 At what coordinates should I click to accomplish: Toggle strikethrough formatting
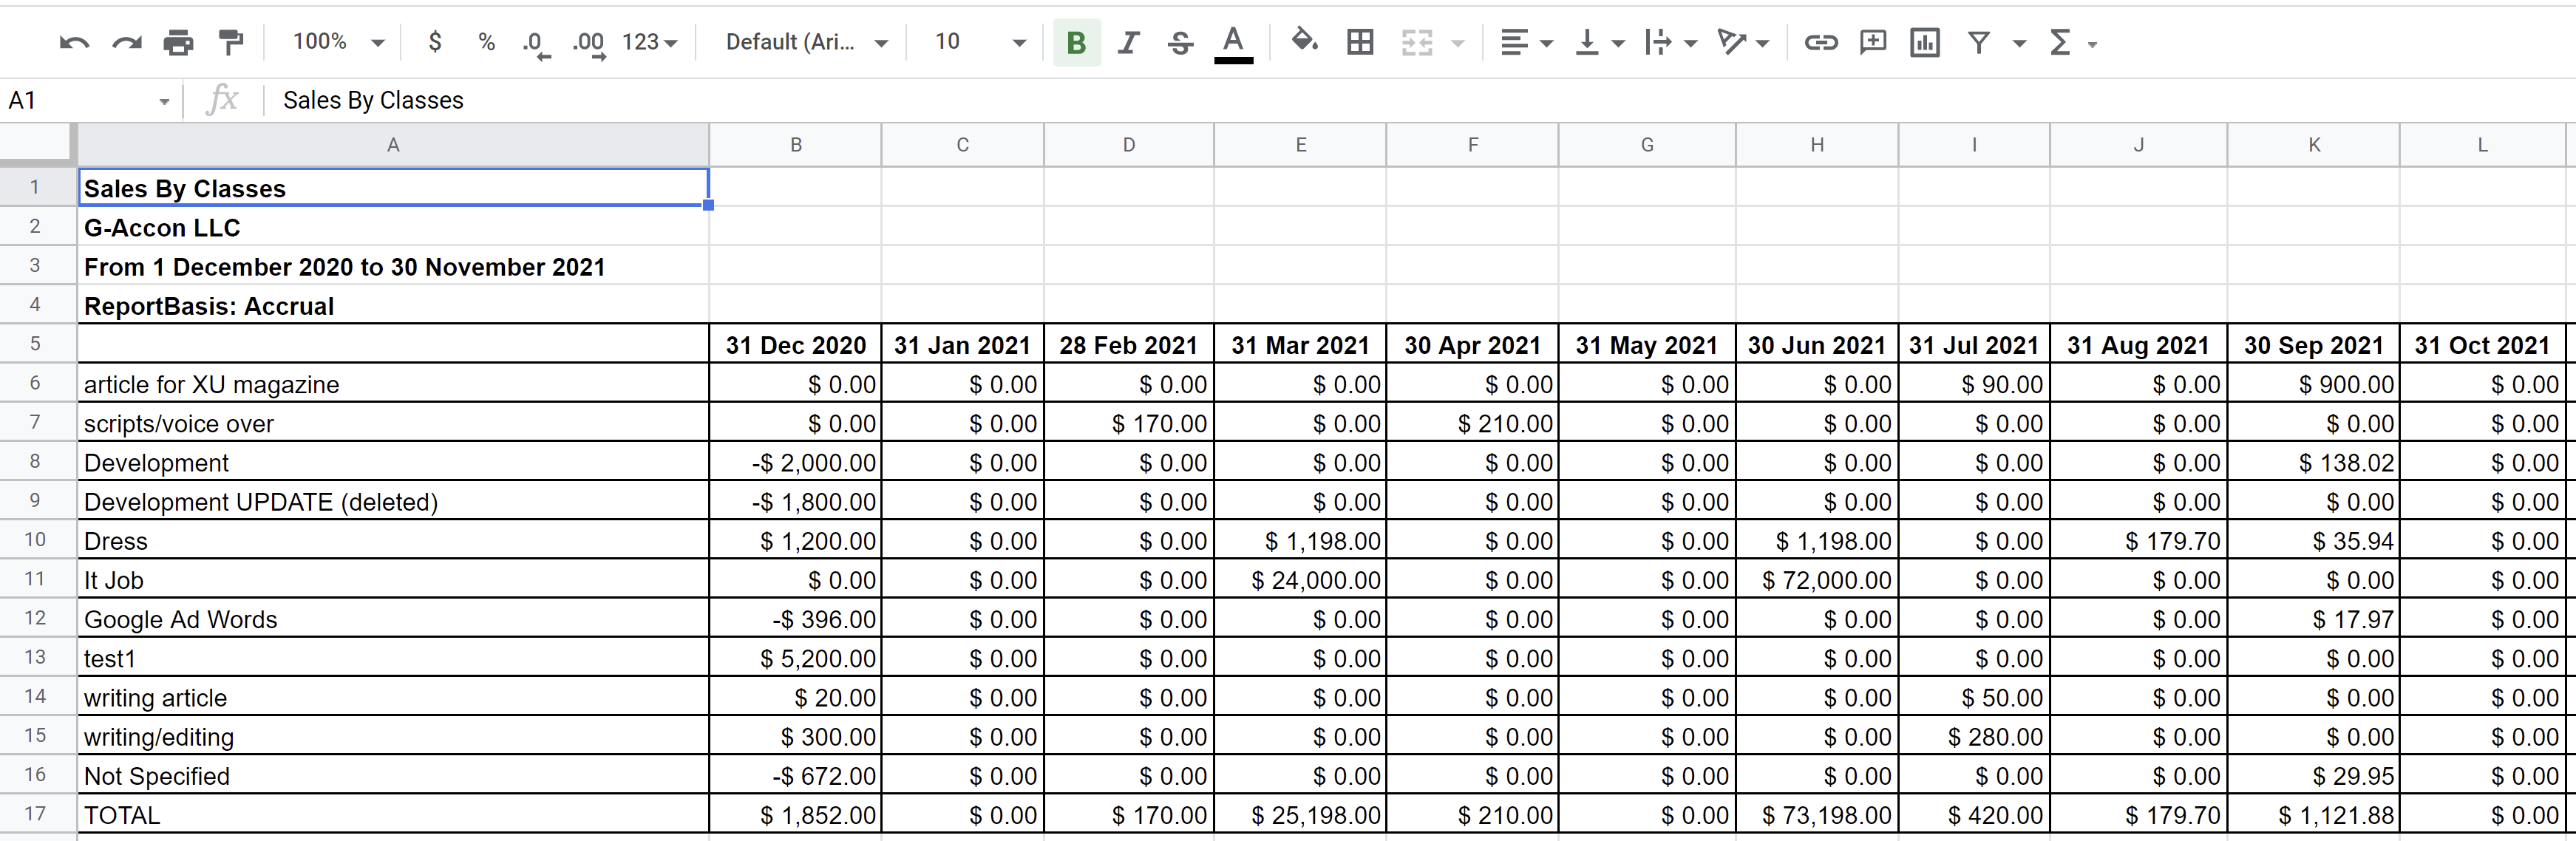(x=1180, y=42)
